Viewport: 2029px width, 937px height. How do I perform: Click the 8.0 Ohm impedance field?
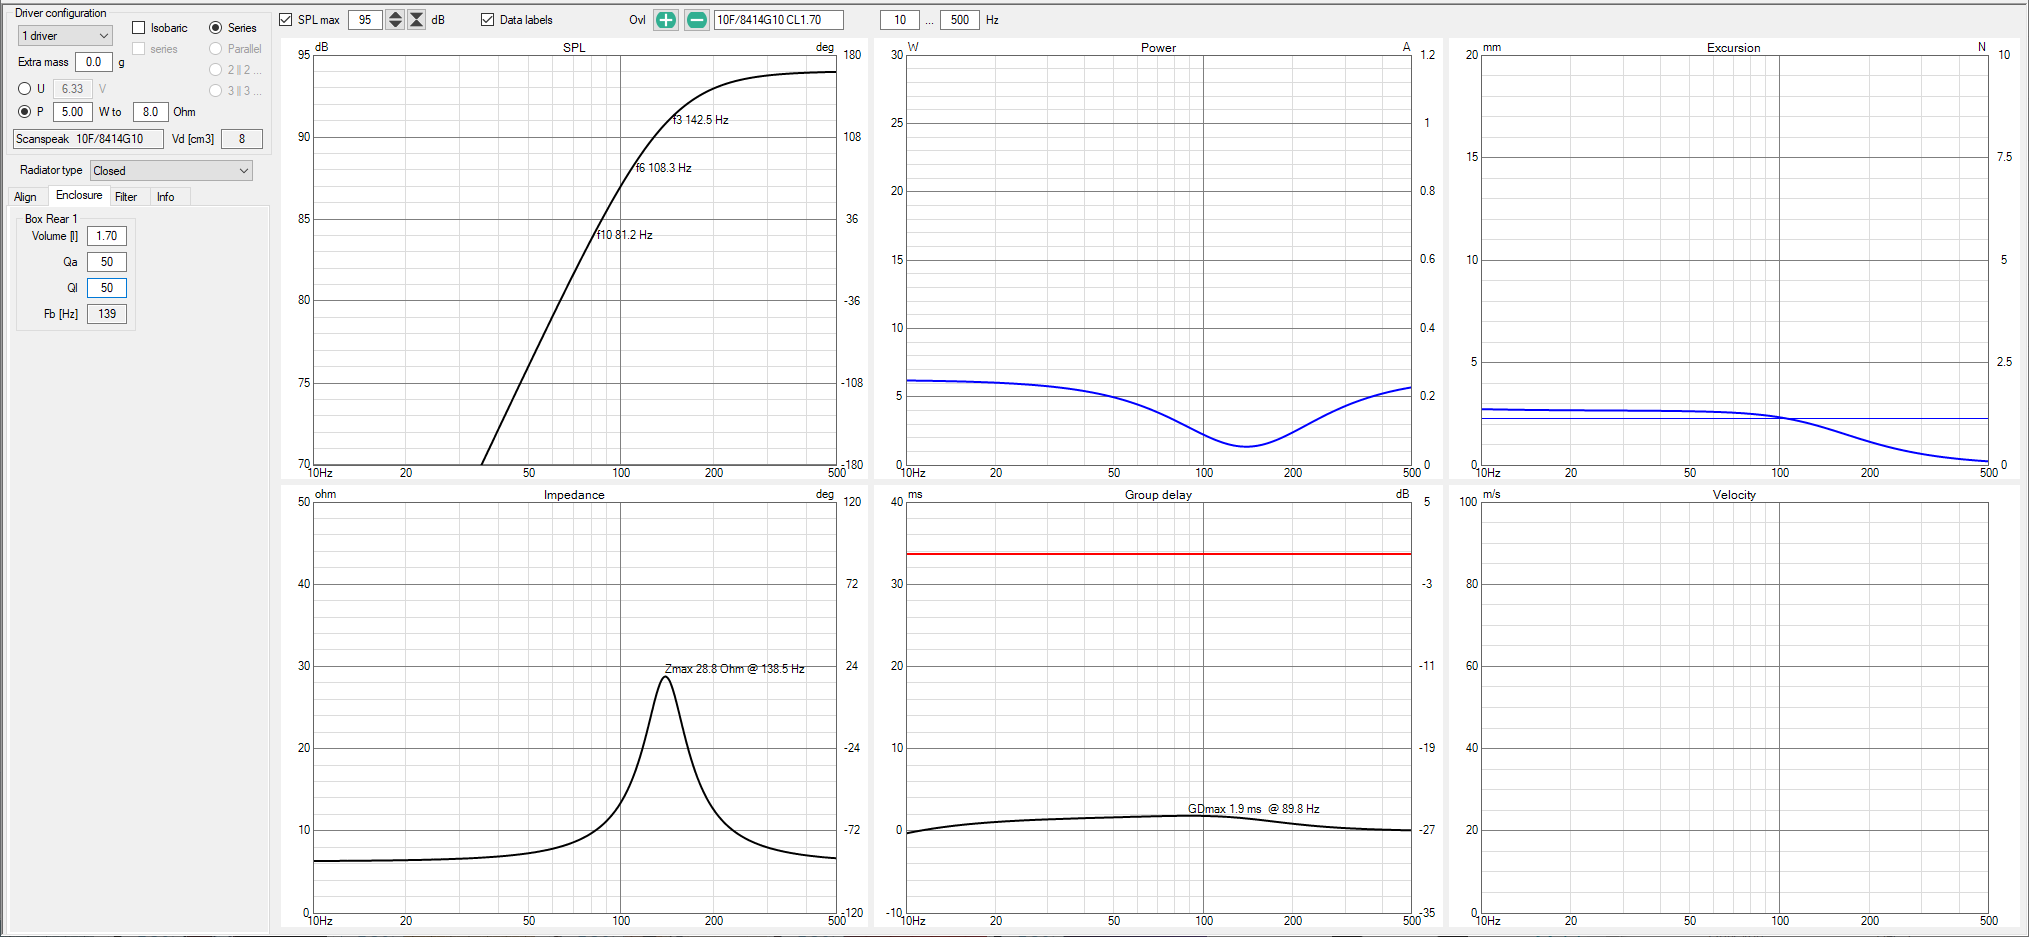tap(150, 112)
